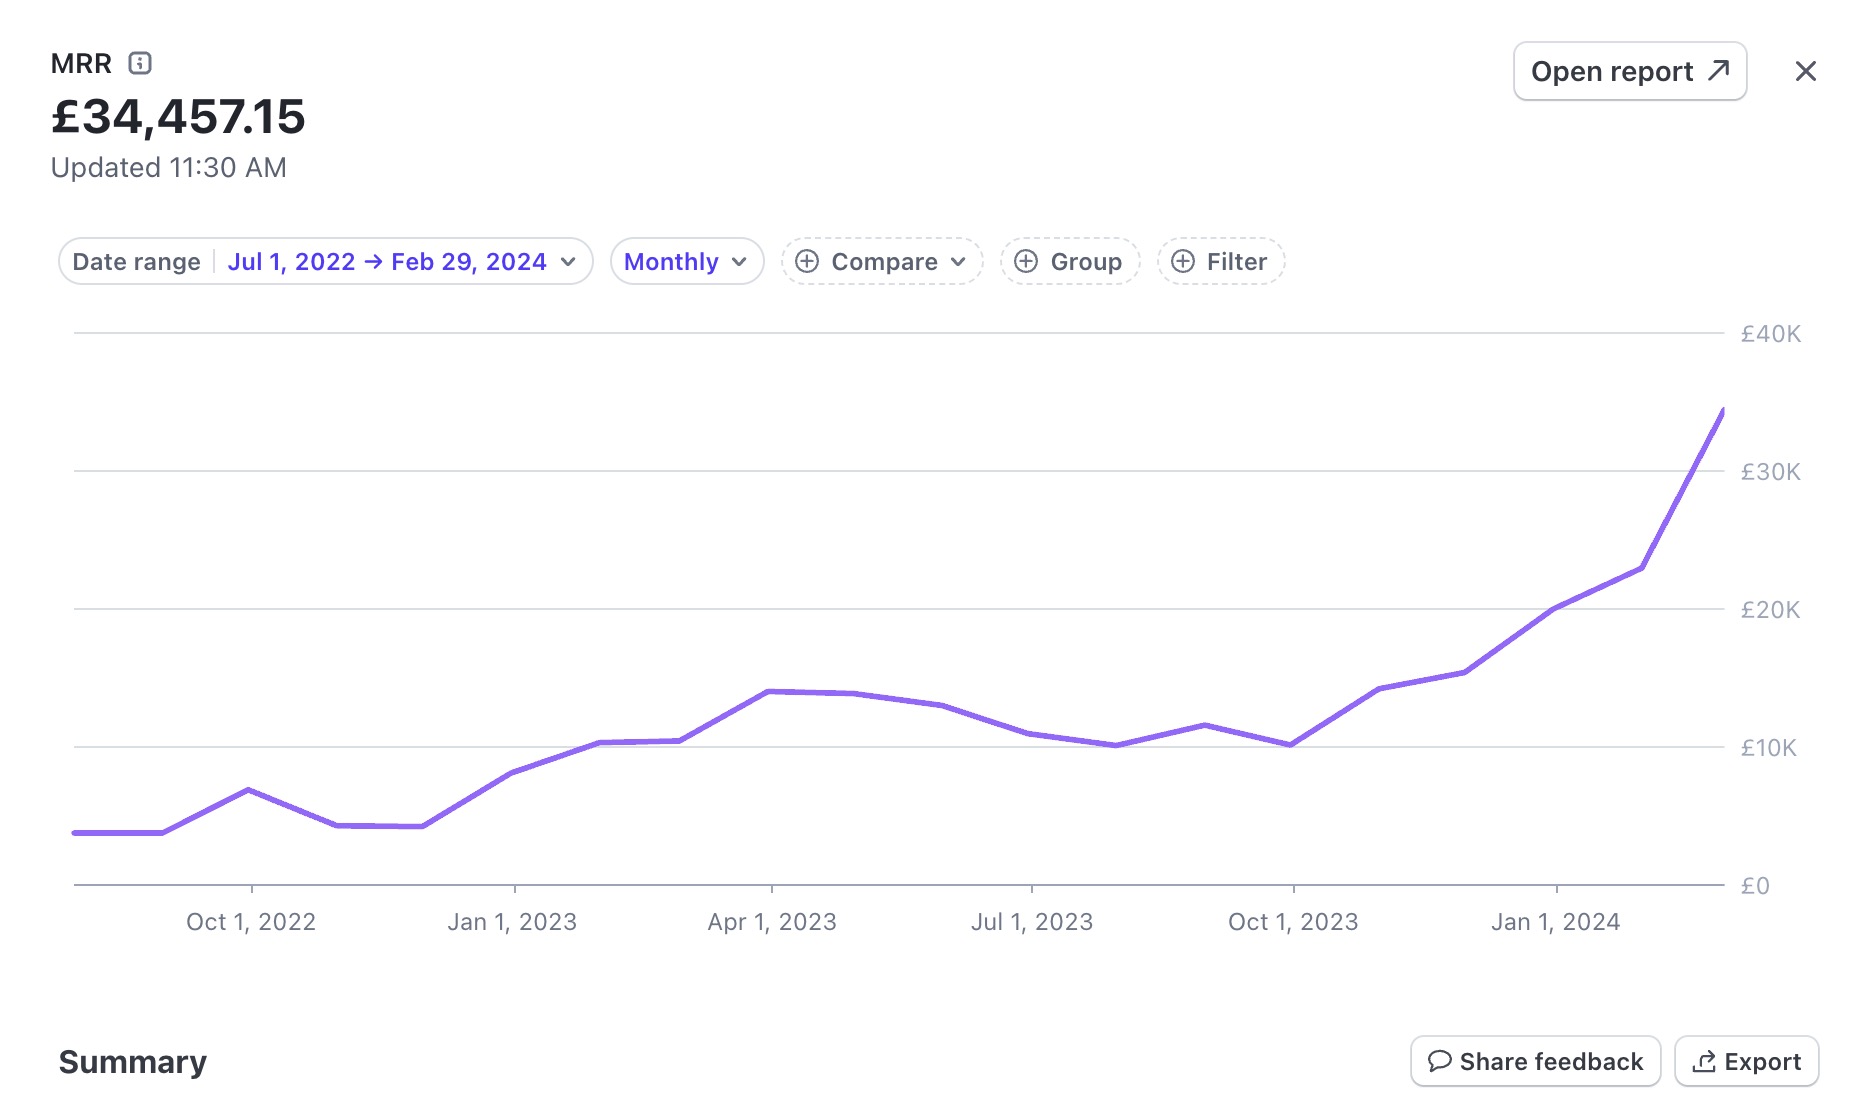Add a Filter to the chart
The image size is (1870, 1104).
click(x=1221, y=262)
